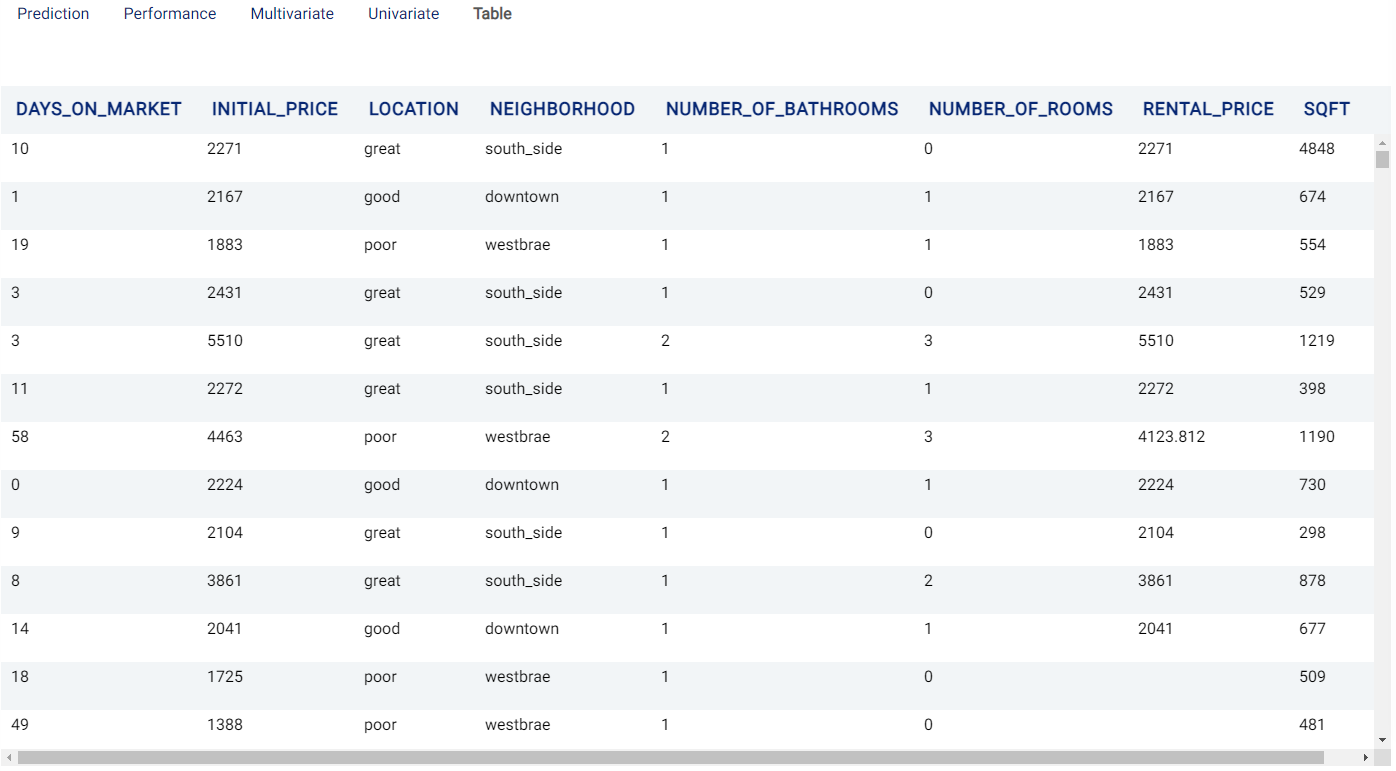Select SQFT cell 878
The width and height of the screenshot is (1396, 771).
pos(1313,581)
